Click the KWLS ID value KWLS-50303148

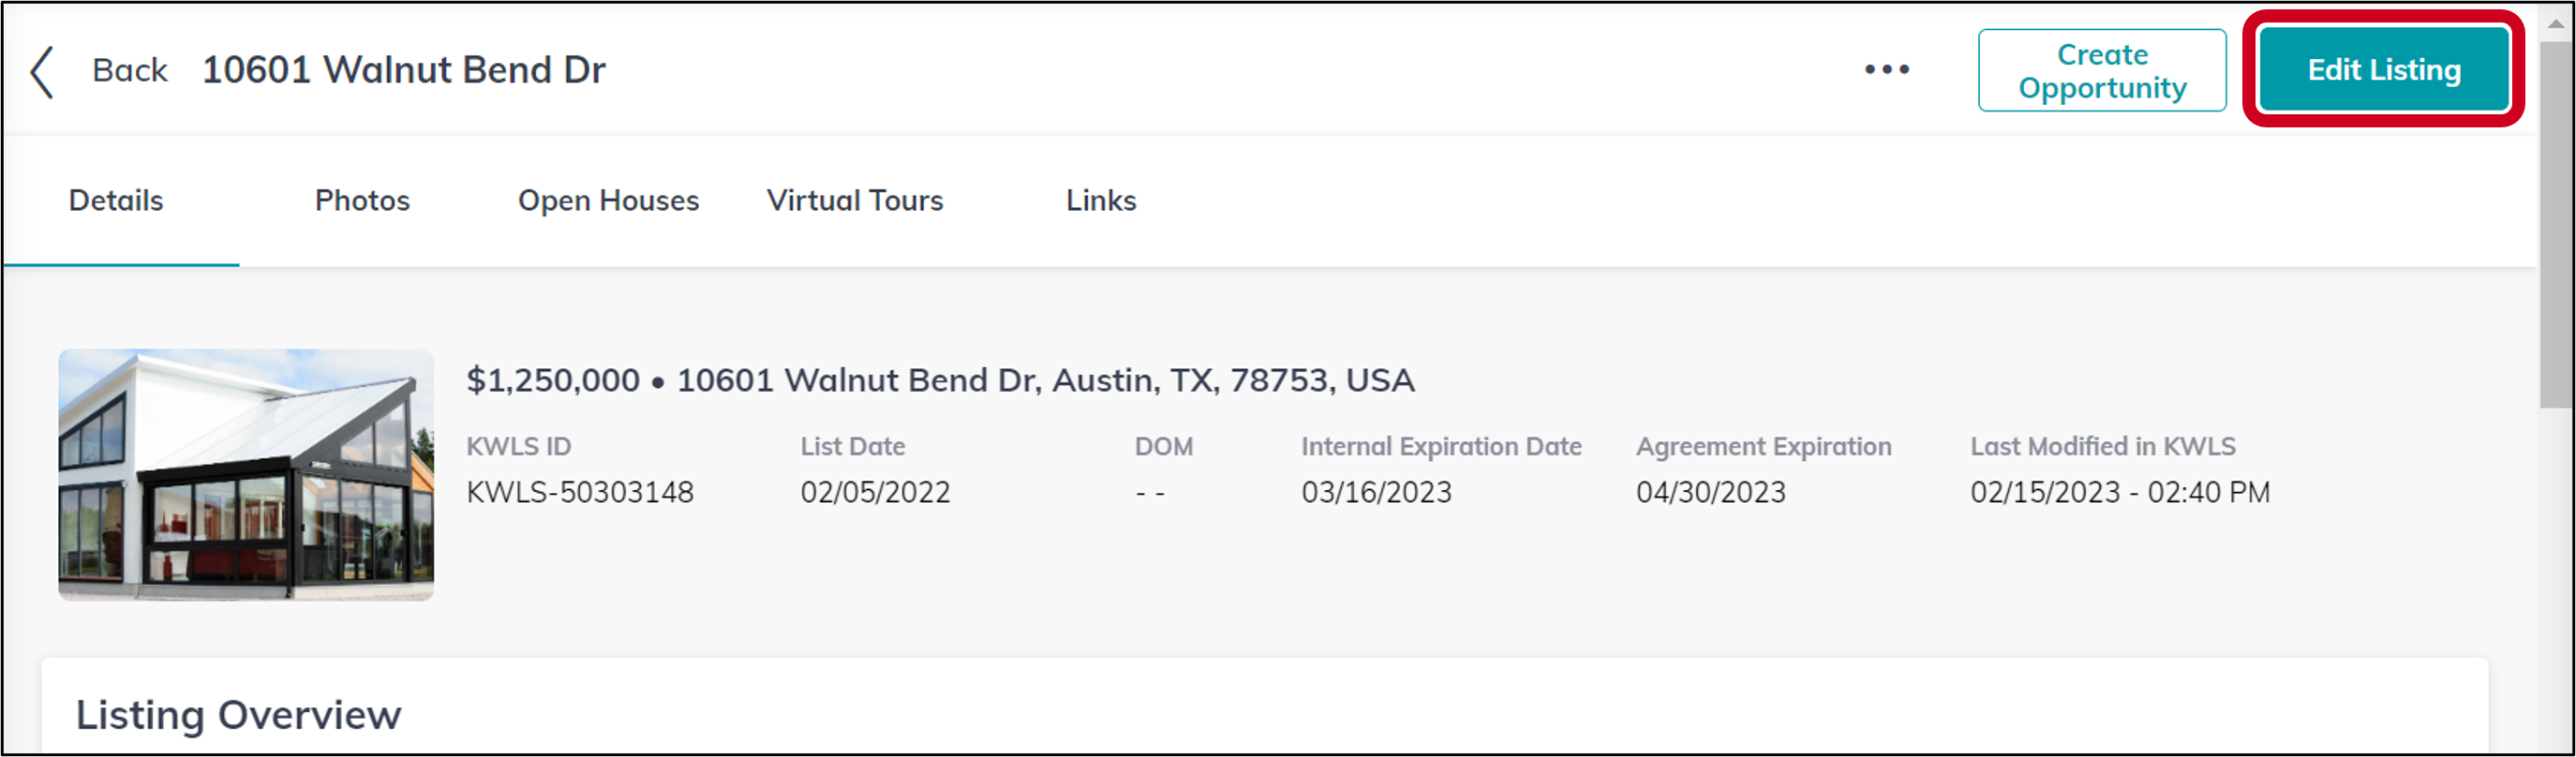pyautogui.click(x=580, y=492)
